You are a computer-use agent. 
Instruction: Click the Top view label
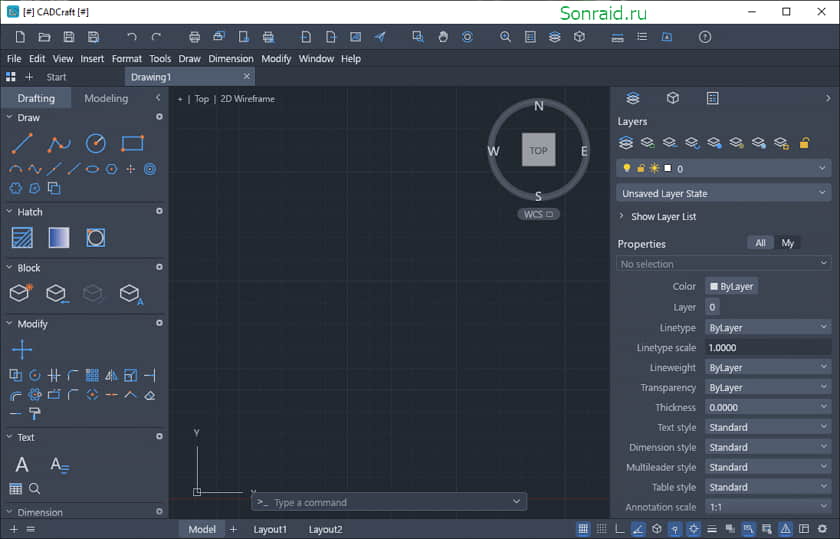[x=201, y=99]
